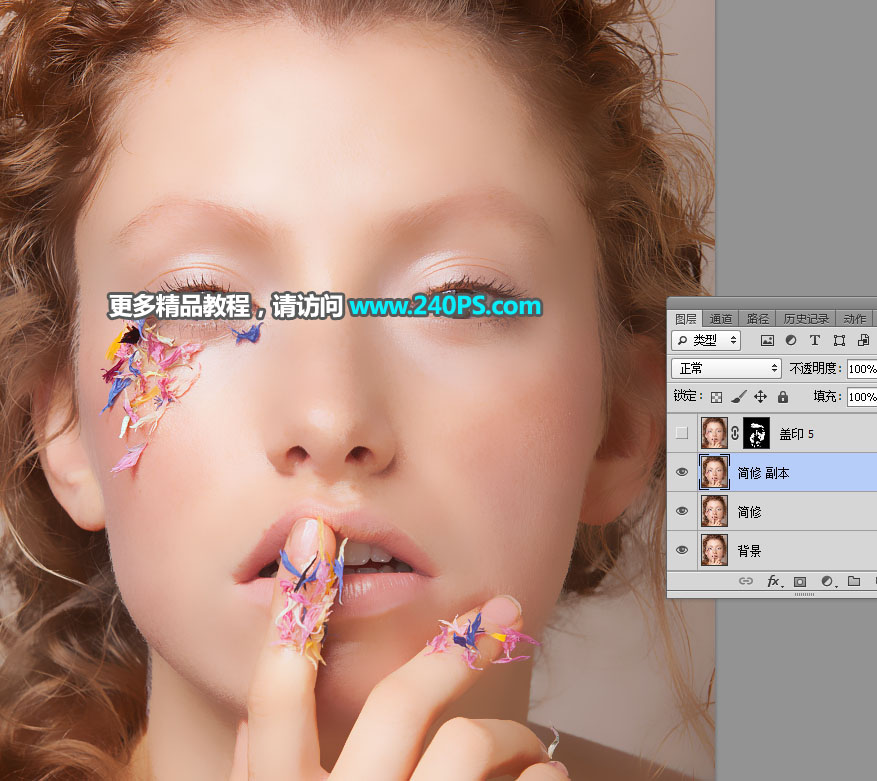Select layer named 盖印 5
Viewport: 877px width, 781px height.
[x=796, y=434]
